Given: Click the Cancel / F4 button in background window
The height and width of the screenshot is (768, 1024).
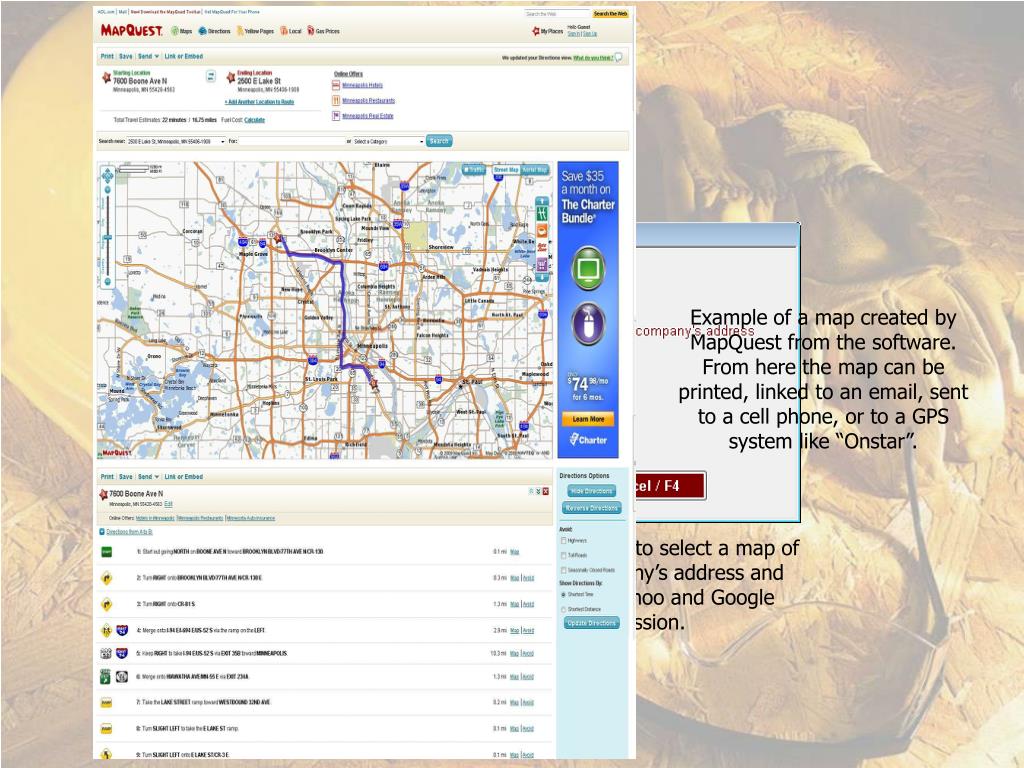Looking at the screenshot, I should 671,486.
